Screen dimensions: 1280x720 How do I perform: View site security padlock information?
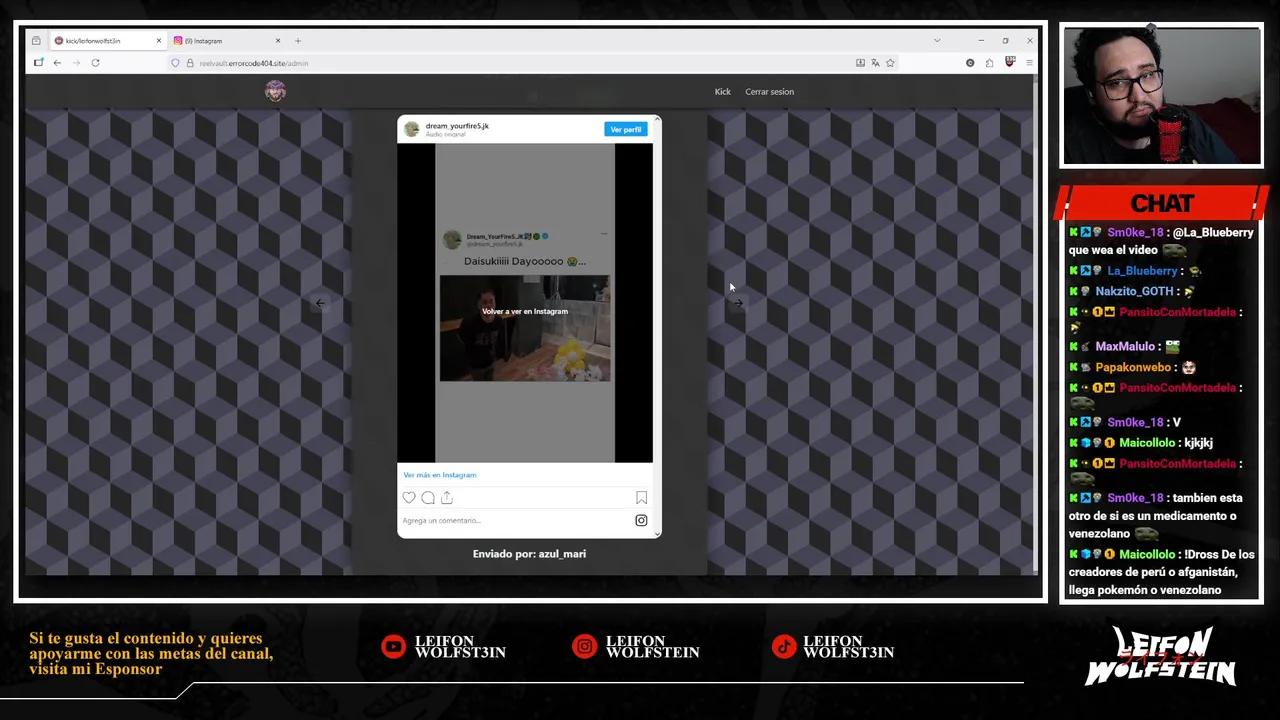pos(189,63)
